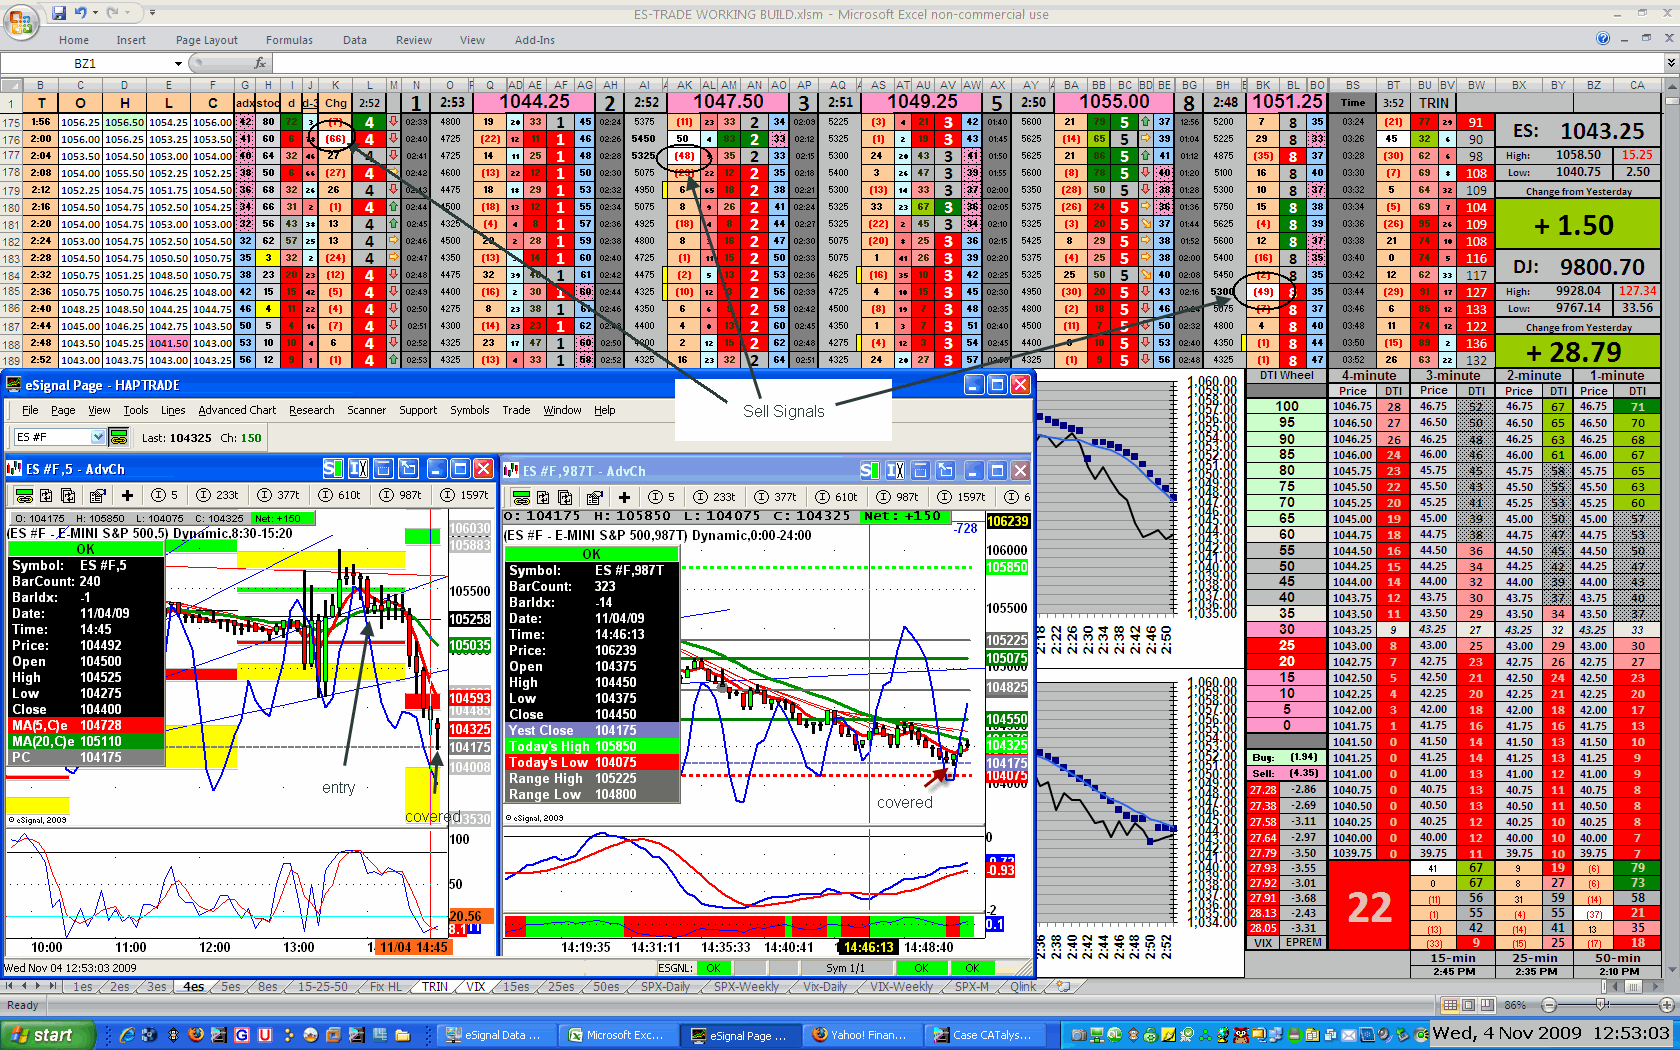Click the IX icon on ES #F,987T chart title
The height and width of the screenshot is (1050, 1680).
tap(895, 470)
